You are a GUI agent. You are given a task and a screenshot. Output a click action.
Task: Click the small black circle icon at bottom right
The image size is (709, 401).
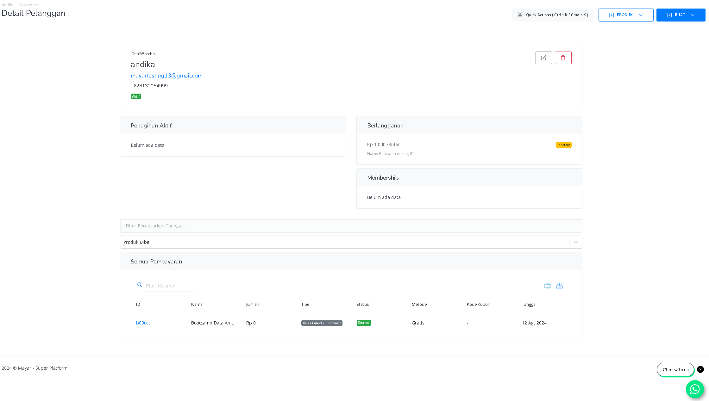click(x=700, y=369)
